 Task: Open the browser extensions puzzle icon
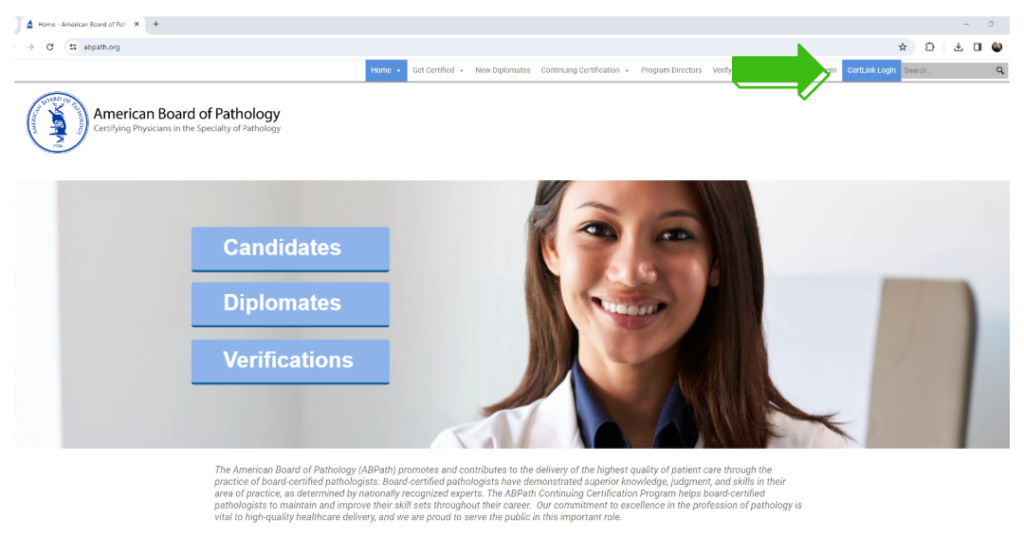(x=929, y=47)
